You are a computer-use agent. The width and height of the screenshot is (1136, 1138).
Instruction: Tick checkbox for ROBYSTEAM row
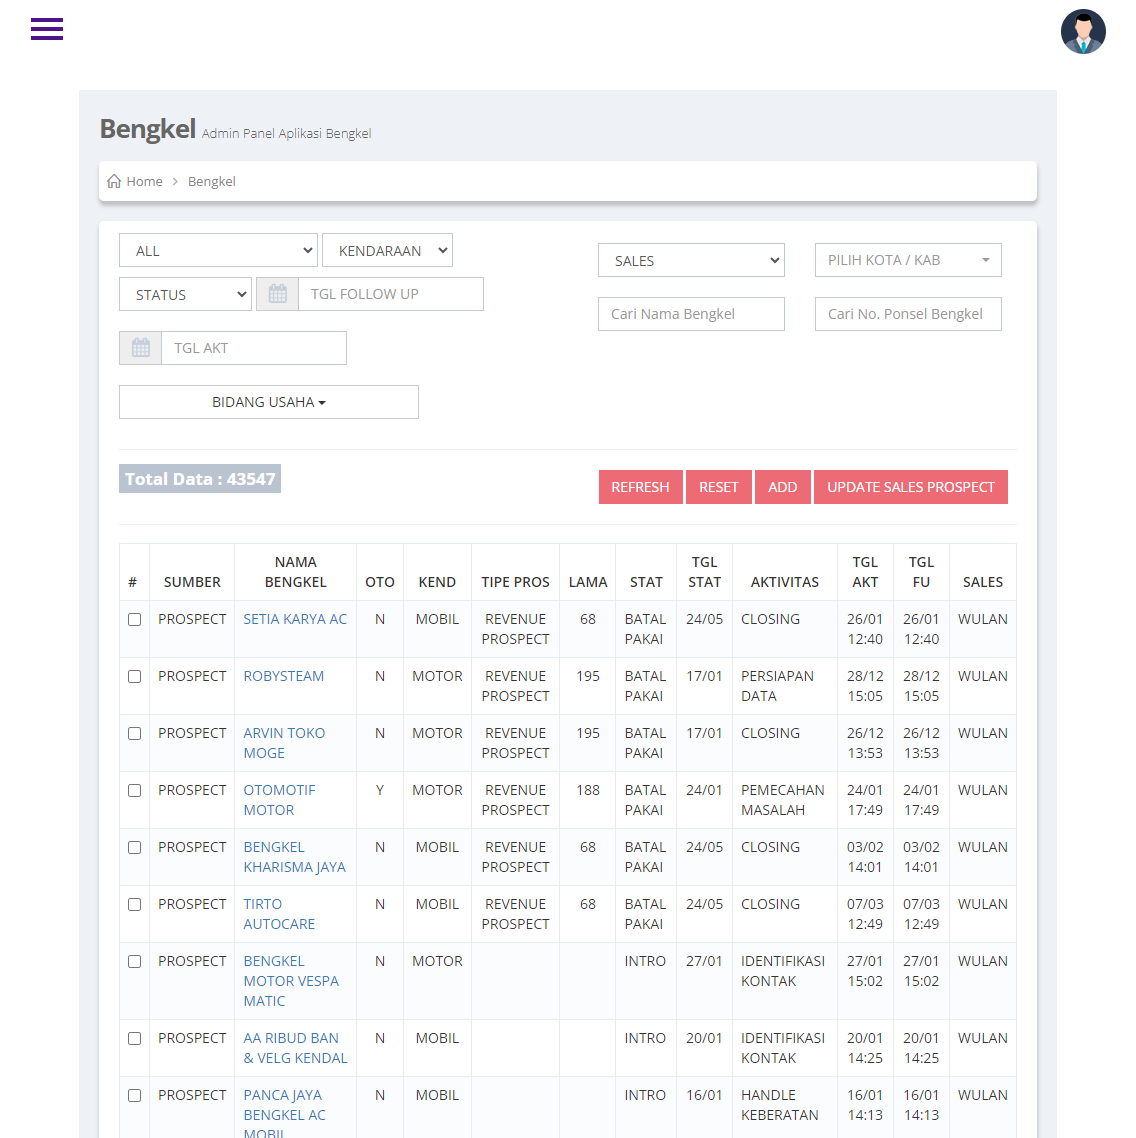pos(134,676)
